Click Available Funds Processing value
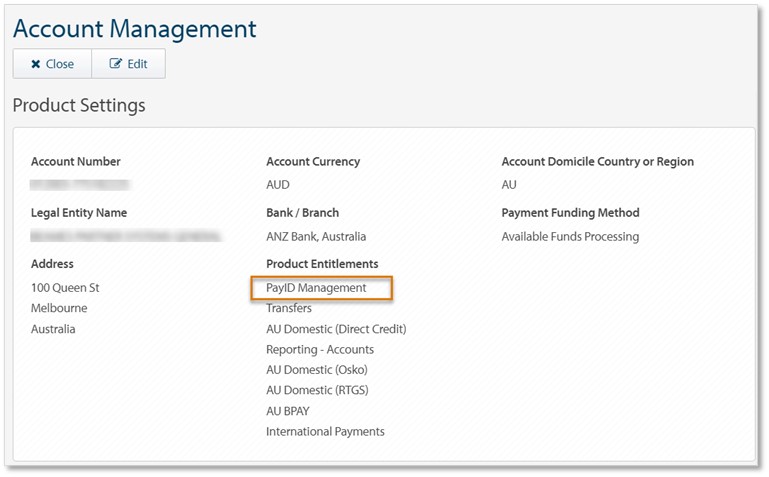 coord(570,237)
